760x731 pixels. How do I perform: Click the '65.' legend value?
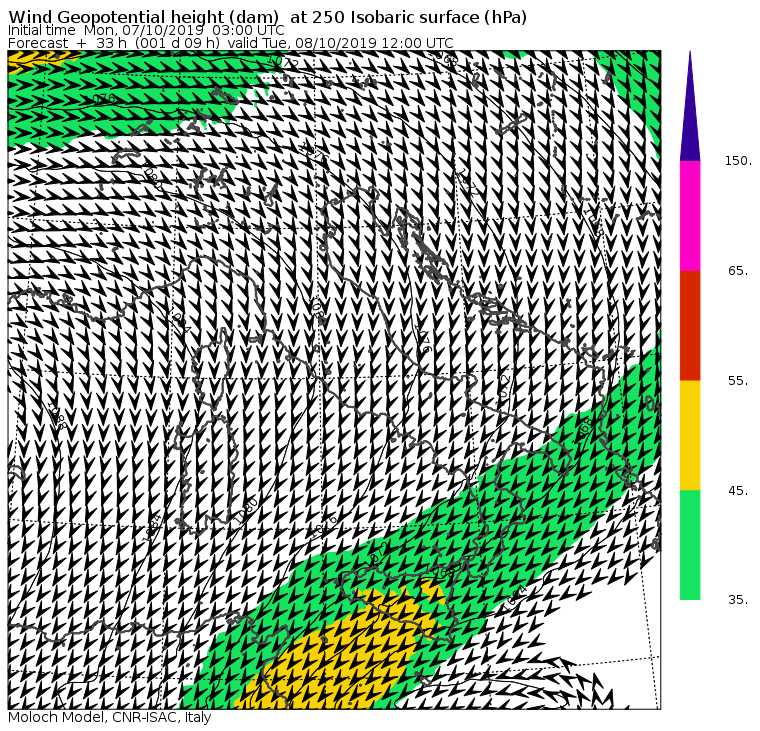pos(738,271)
